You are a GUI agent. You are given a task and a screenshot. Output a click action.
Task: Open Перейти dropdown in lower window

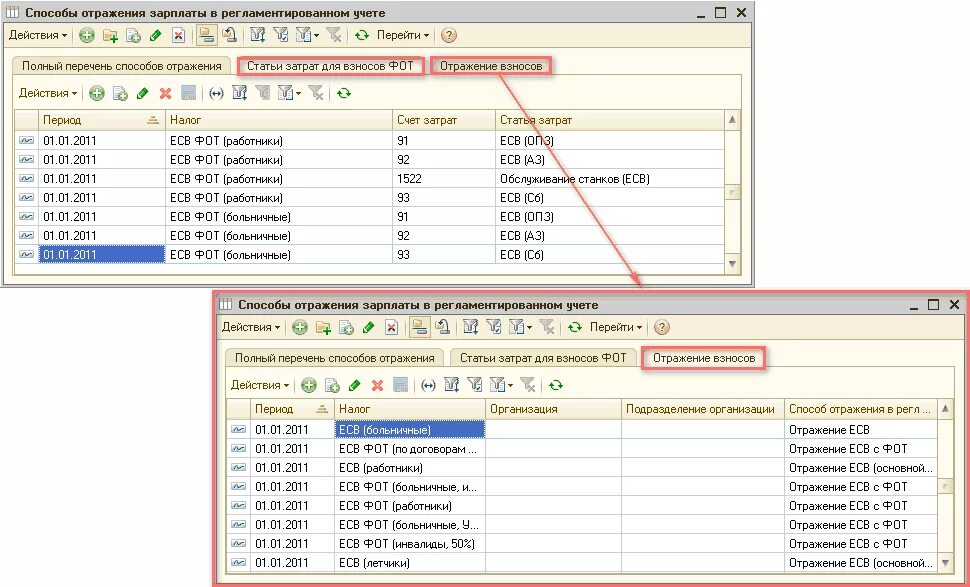tap(616, 327)
